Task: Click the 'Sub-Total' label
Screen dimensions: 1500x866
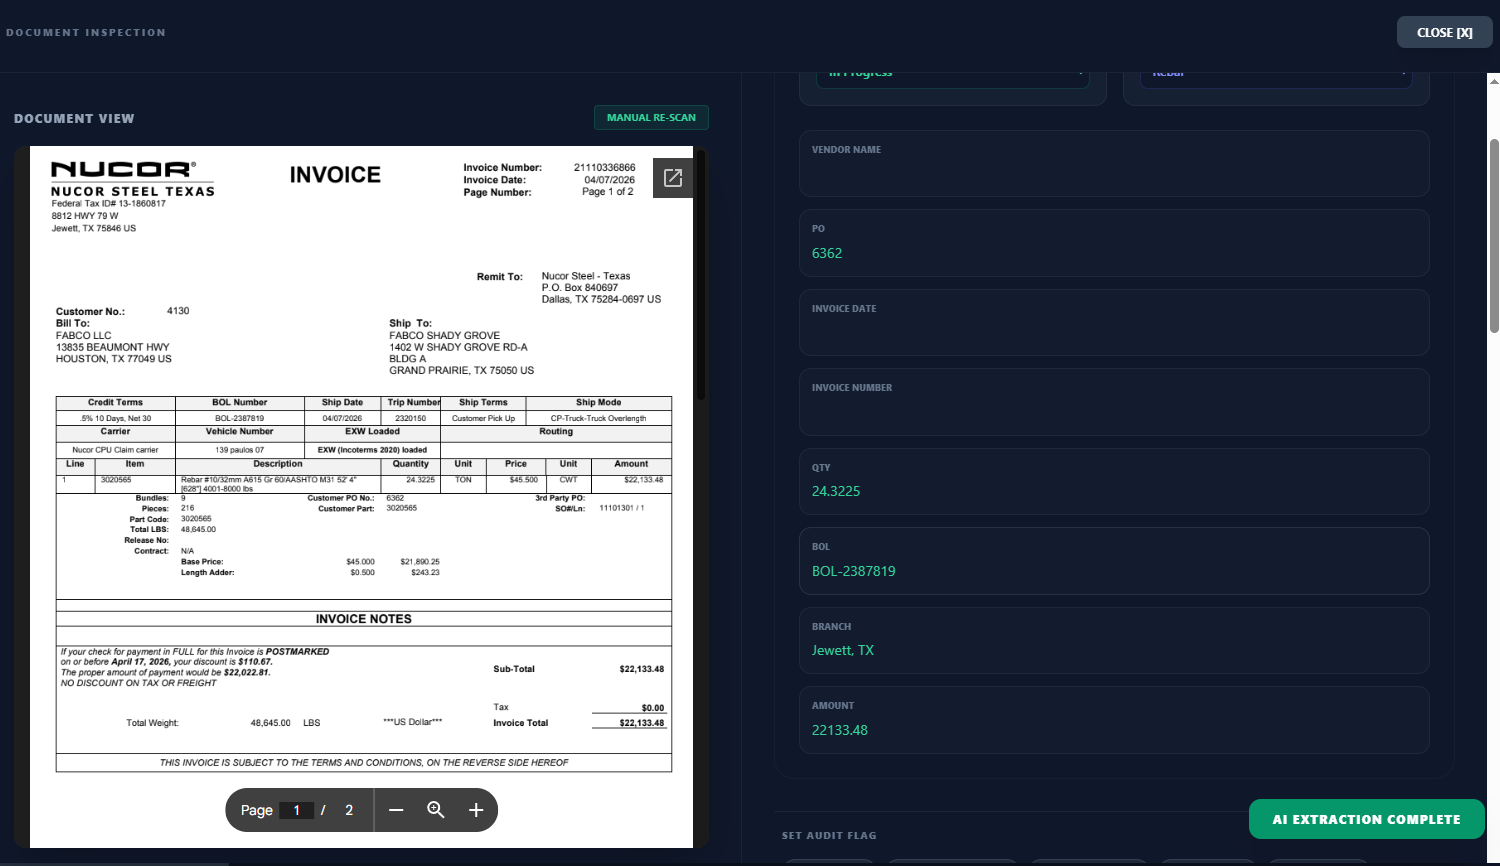Action: 514,669
